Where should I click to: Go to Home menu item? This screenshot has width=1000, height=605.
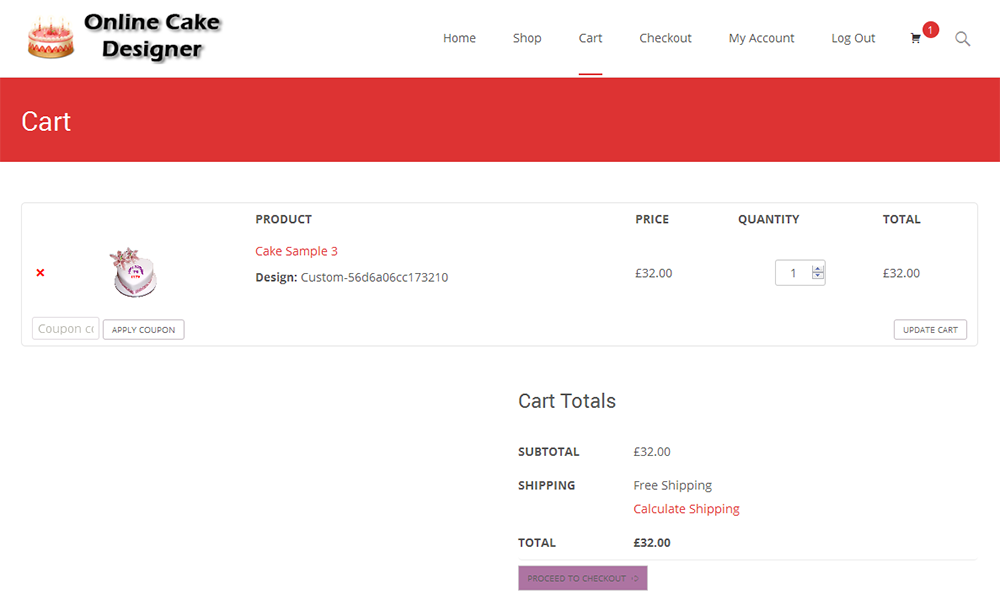(459, 38)
